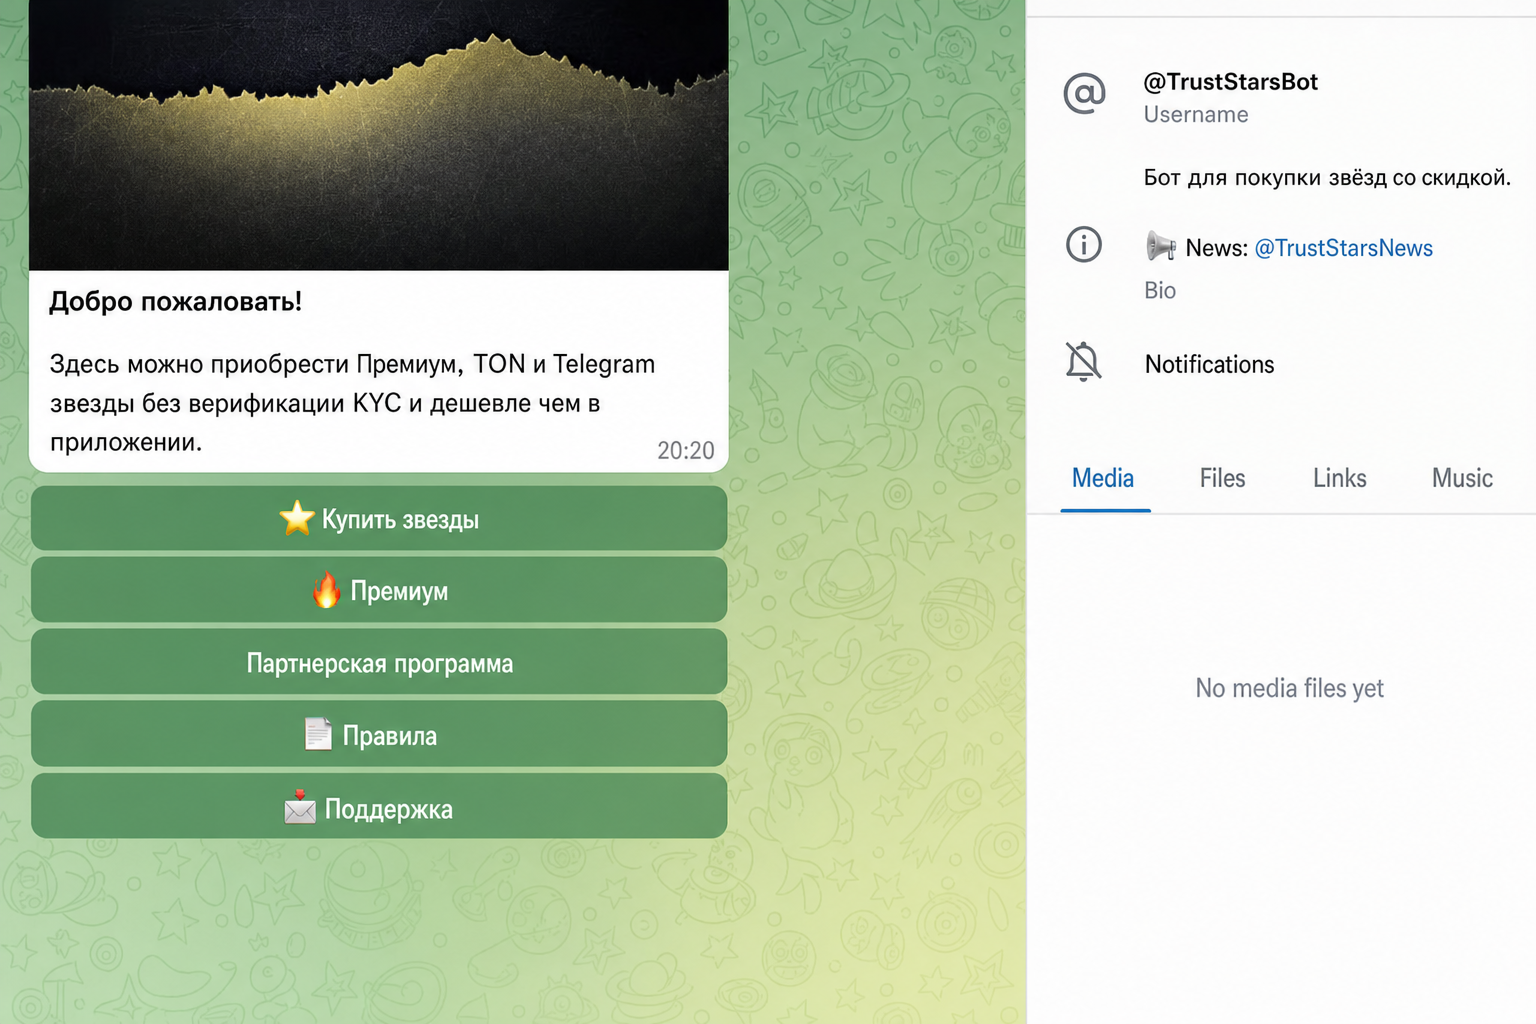Click the Notifications row label
Image resolution: width=1536 pixels, height=1024 pixels.
pos(1209,364)
